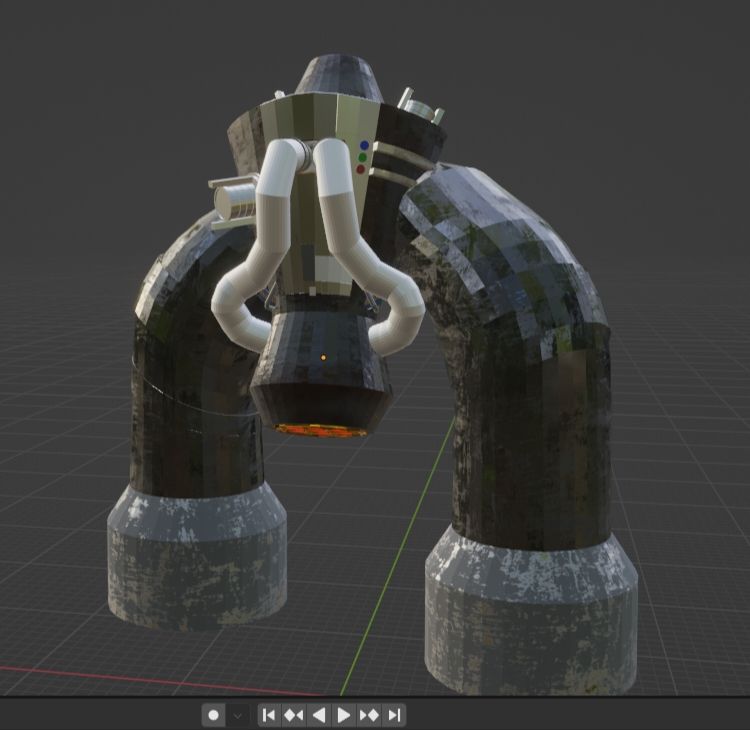
Task: Click the green dot on the model
Action: click(x=363, y=157)
